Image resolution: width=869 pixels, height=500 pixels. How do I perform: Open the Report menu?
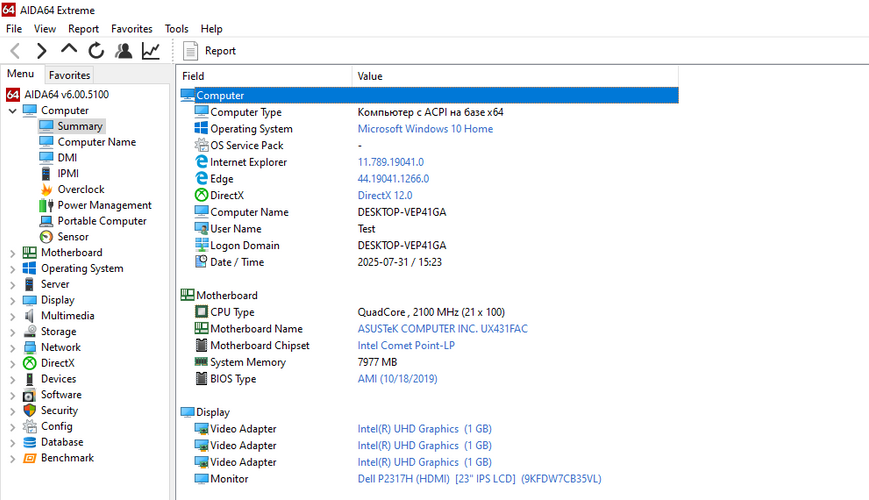[83, 29]
